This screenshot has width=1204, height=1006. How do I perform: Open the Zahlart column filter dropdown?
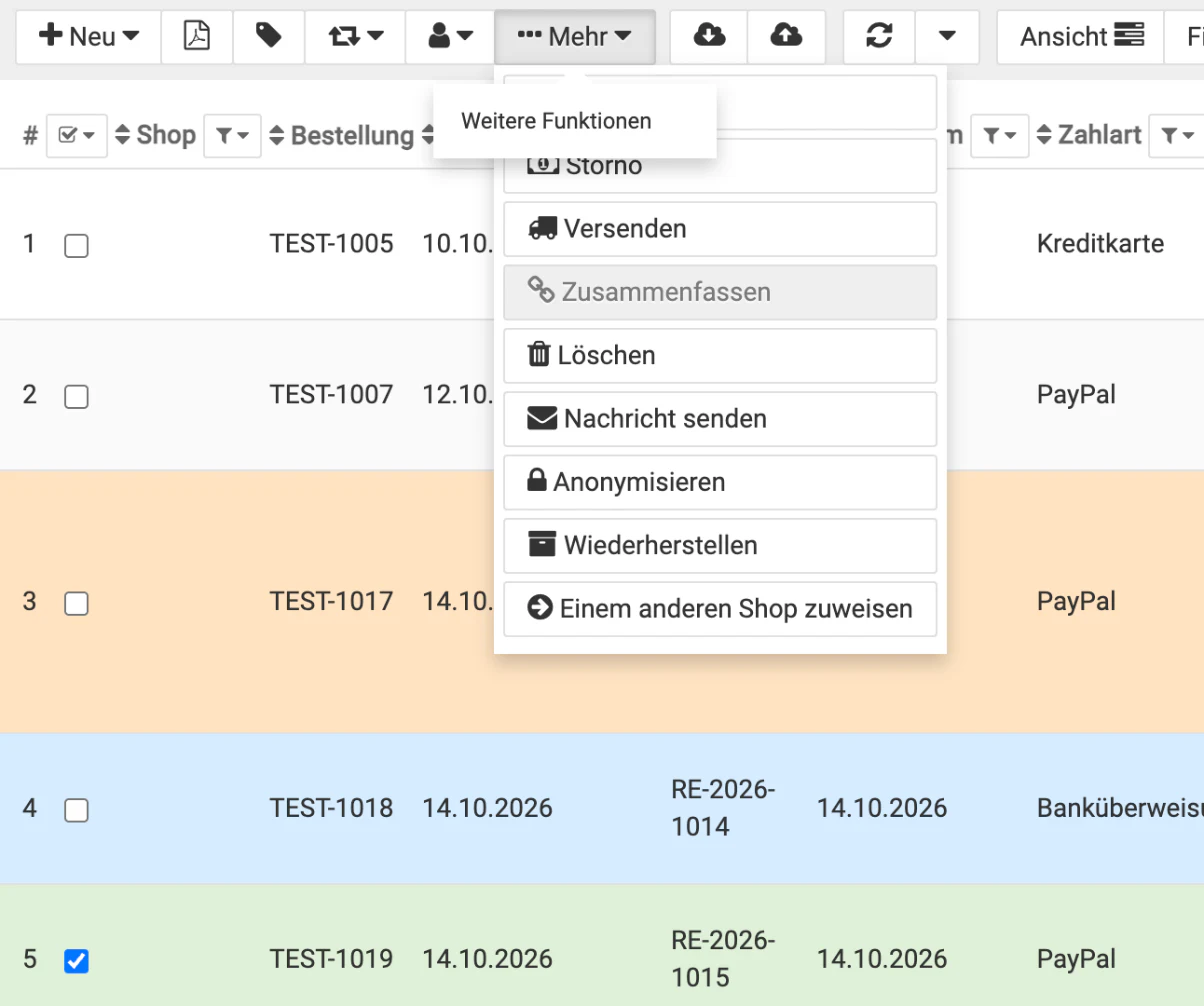pyautogui.click(x=1176, y=135)
